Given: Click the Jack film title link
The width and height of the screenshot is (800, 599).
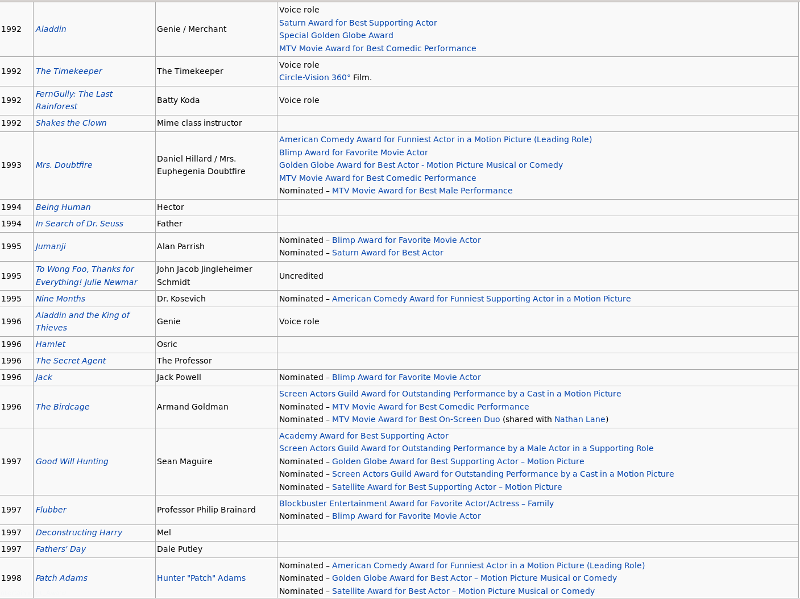Looking at the screenshot, I should (43, 378).
